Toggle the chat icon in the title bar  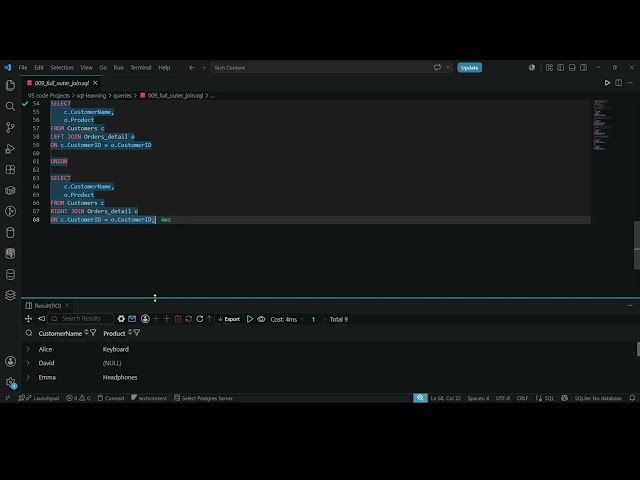point(438,67)
